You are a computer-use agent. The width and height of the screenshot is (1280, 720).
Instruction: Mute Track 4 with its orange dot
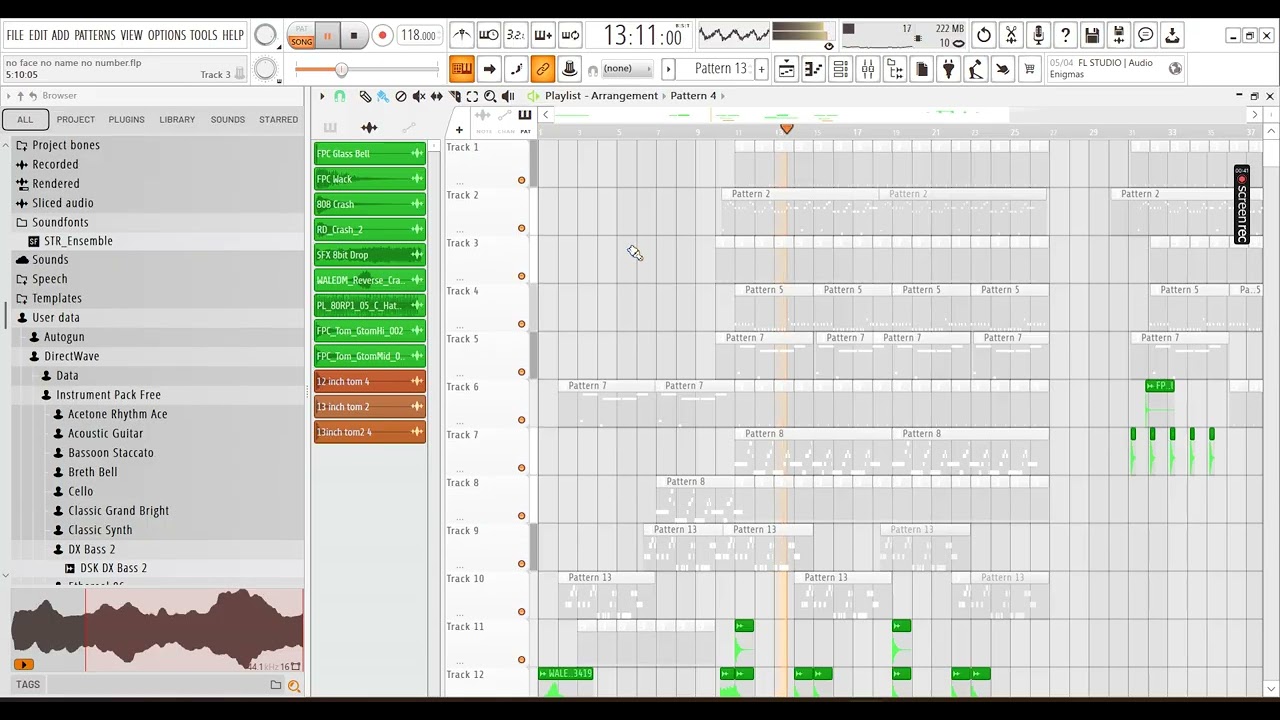point(521,324)
